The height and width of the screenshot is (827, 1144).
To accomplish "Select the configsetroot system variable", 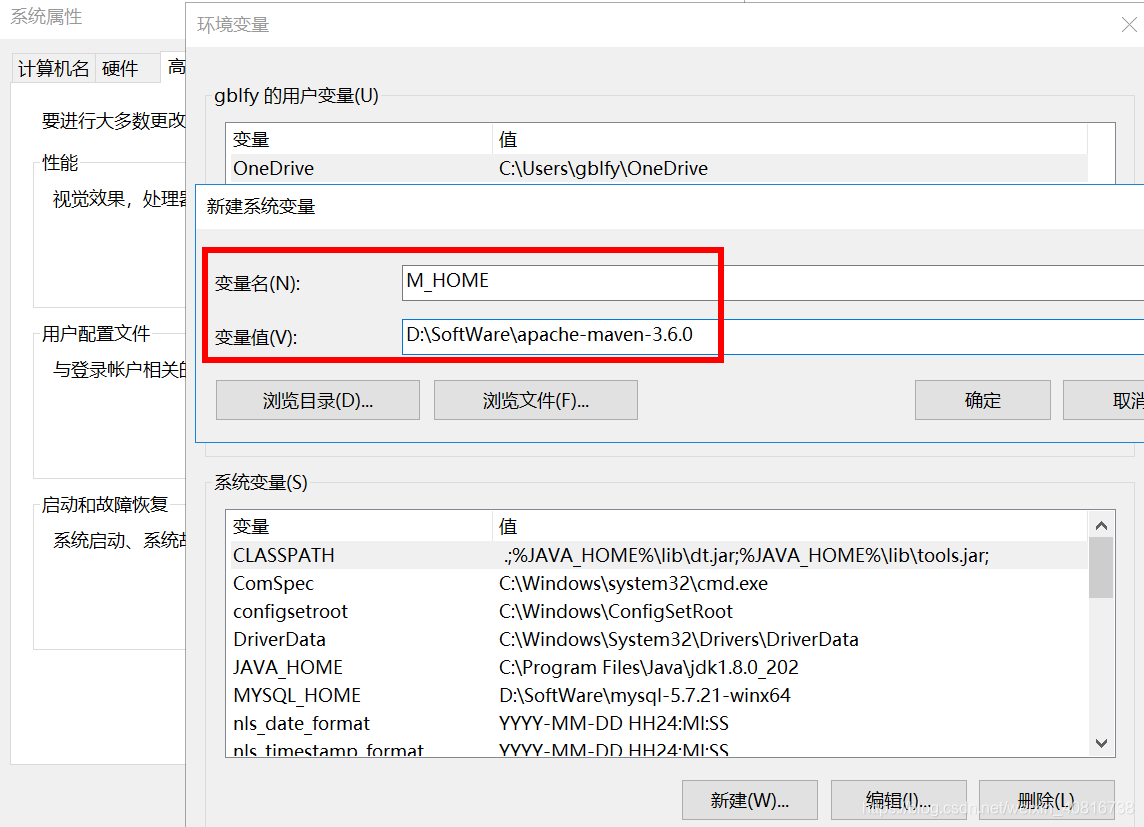I will coord(660,611).
